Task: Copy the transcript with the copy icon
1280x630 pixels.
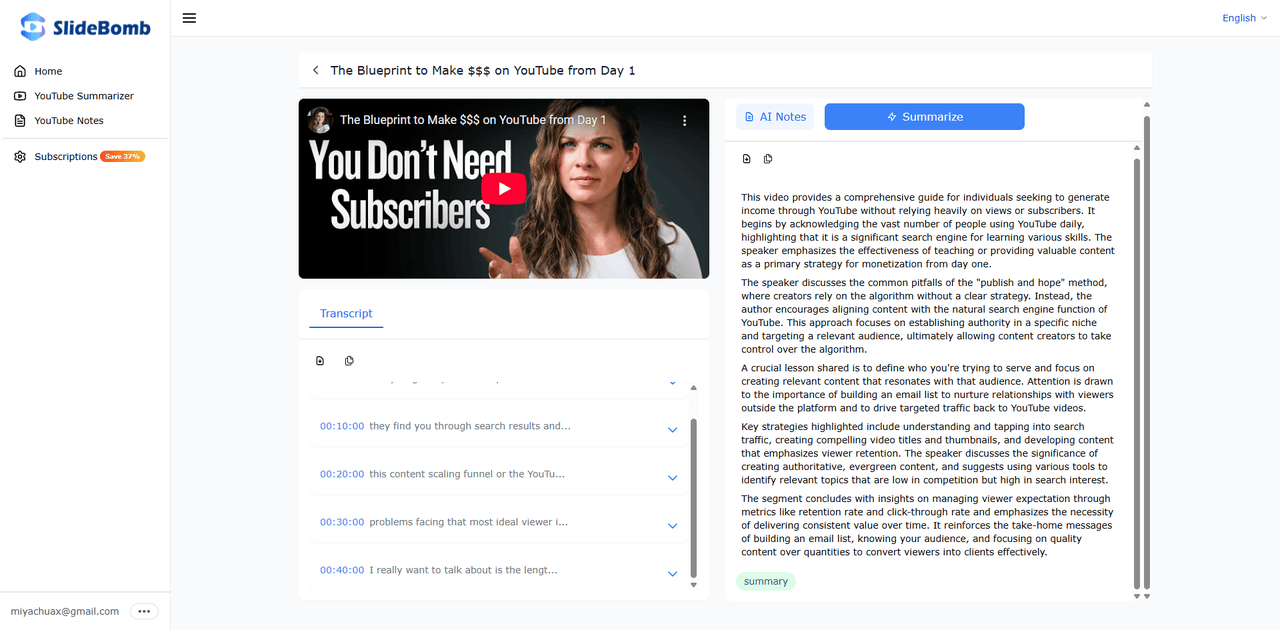Action: tap(349, 360)
